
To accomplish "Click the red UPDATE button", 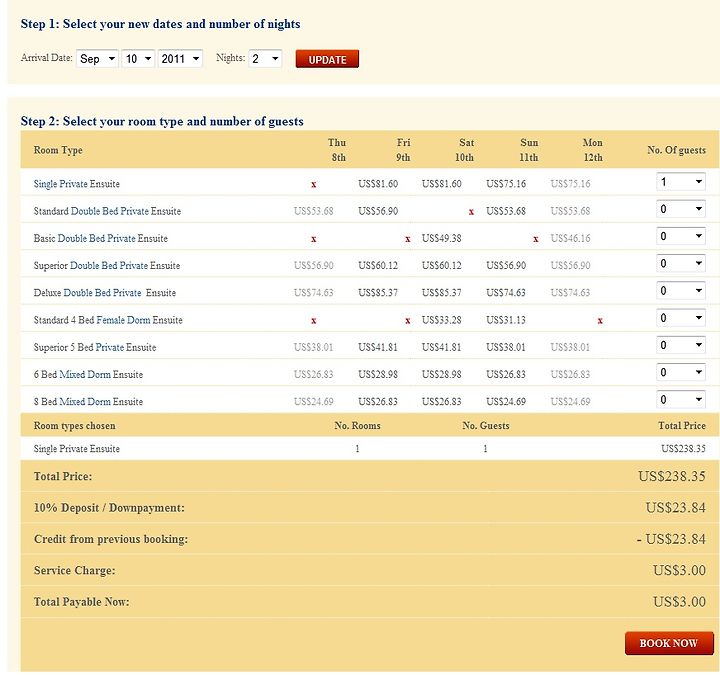I will click(x=327, y=59).
